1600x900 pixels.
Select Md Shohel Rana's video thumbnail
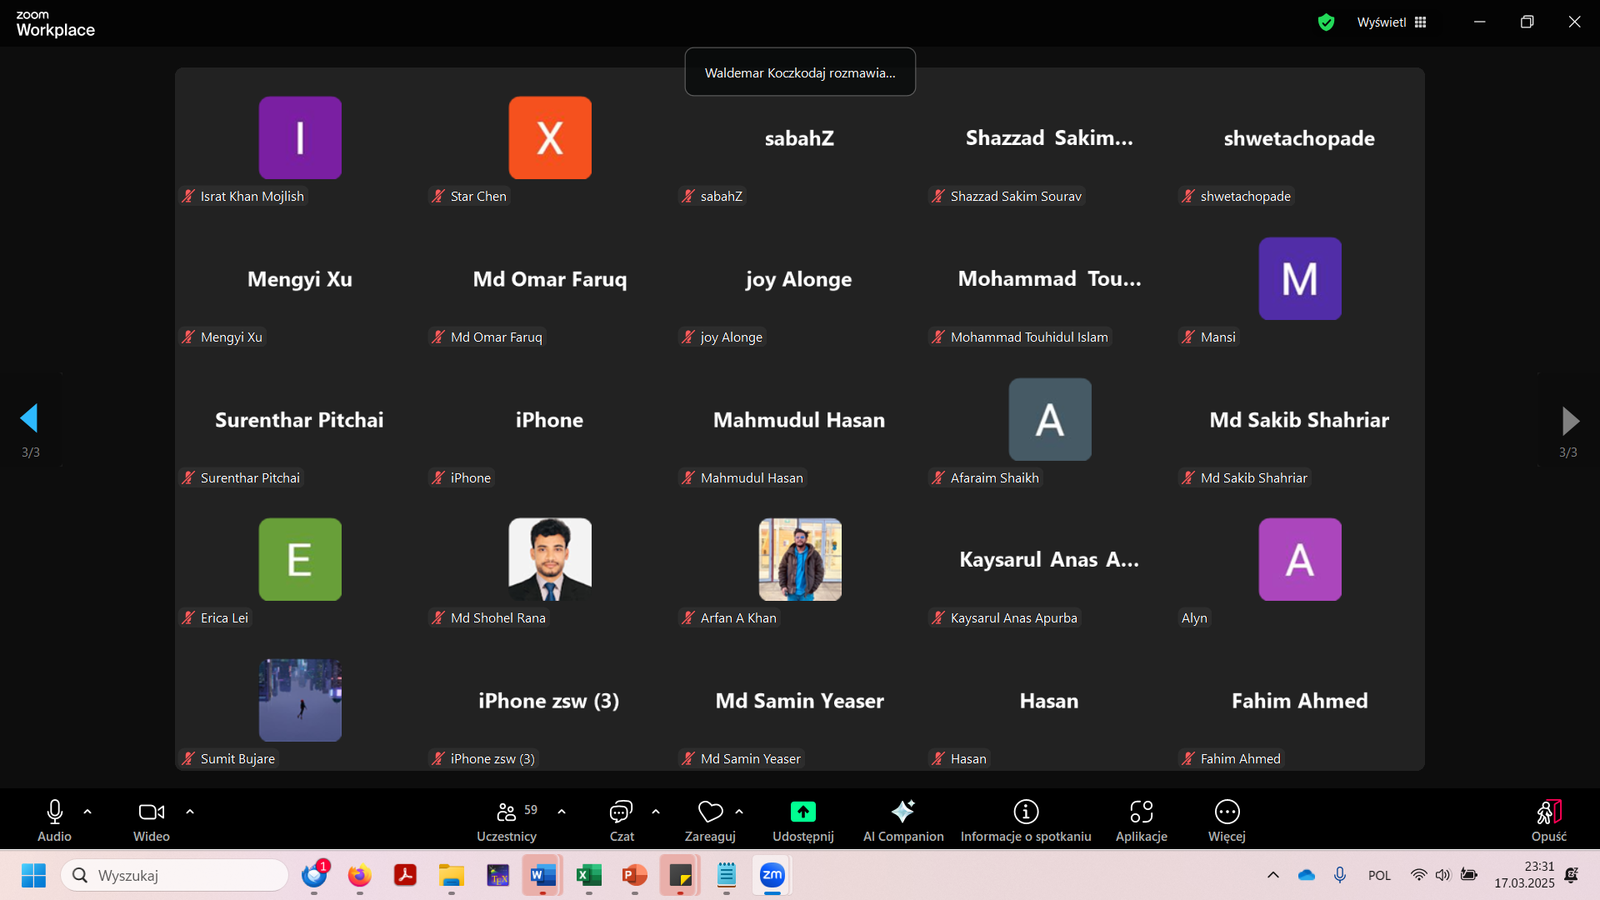pyautogui.click(x=550, y=559)
